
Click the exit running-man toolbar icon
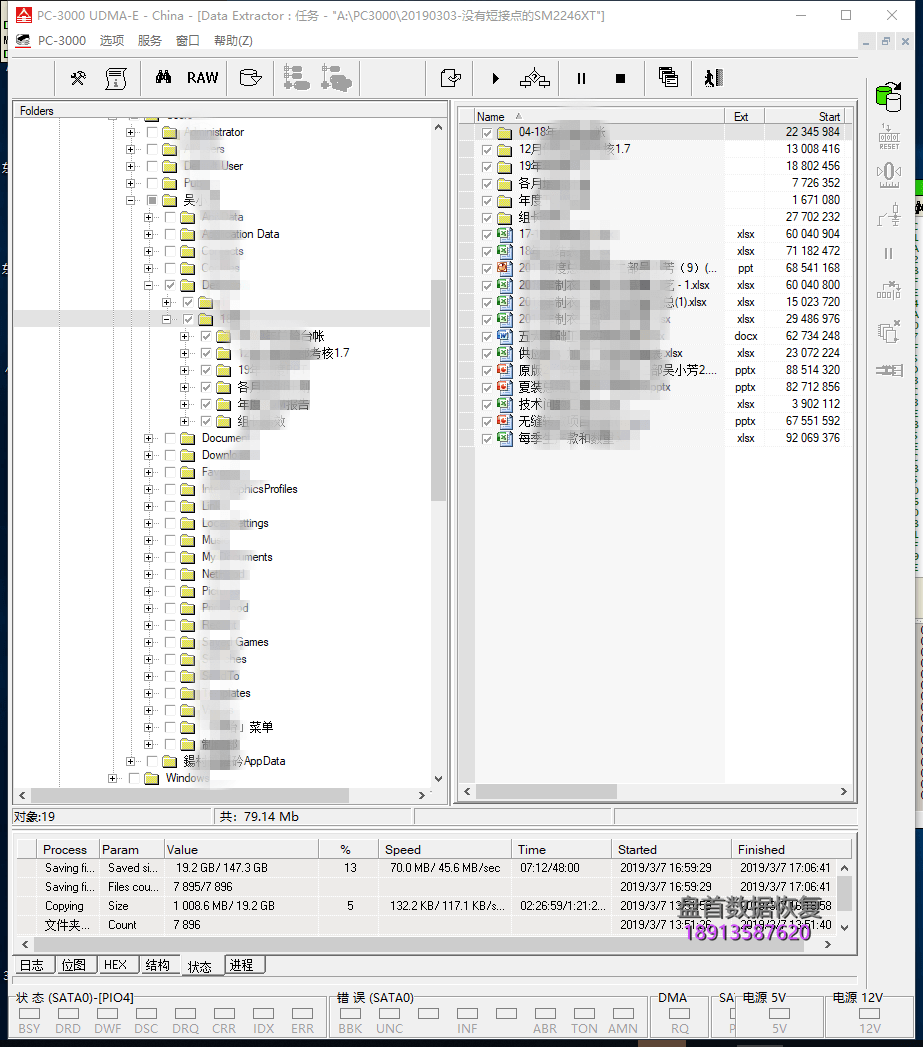coord(713,78)
